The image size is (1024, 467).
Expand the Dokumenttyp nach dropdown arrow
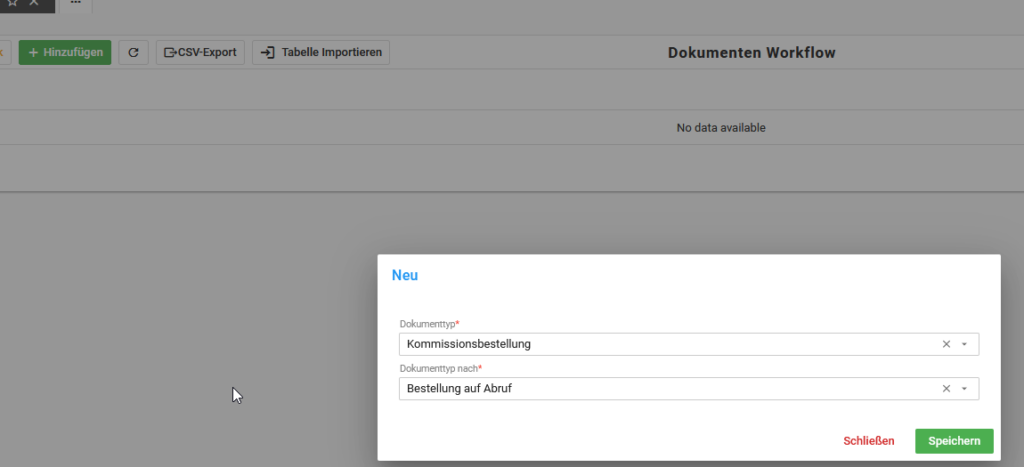965,389
